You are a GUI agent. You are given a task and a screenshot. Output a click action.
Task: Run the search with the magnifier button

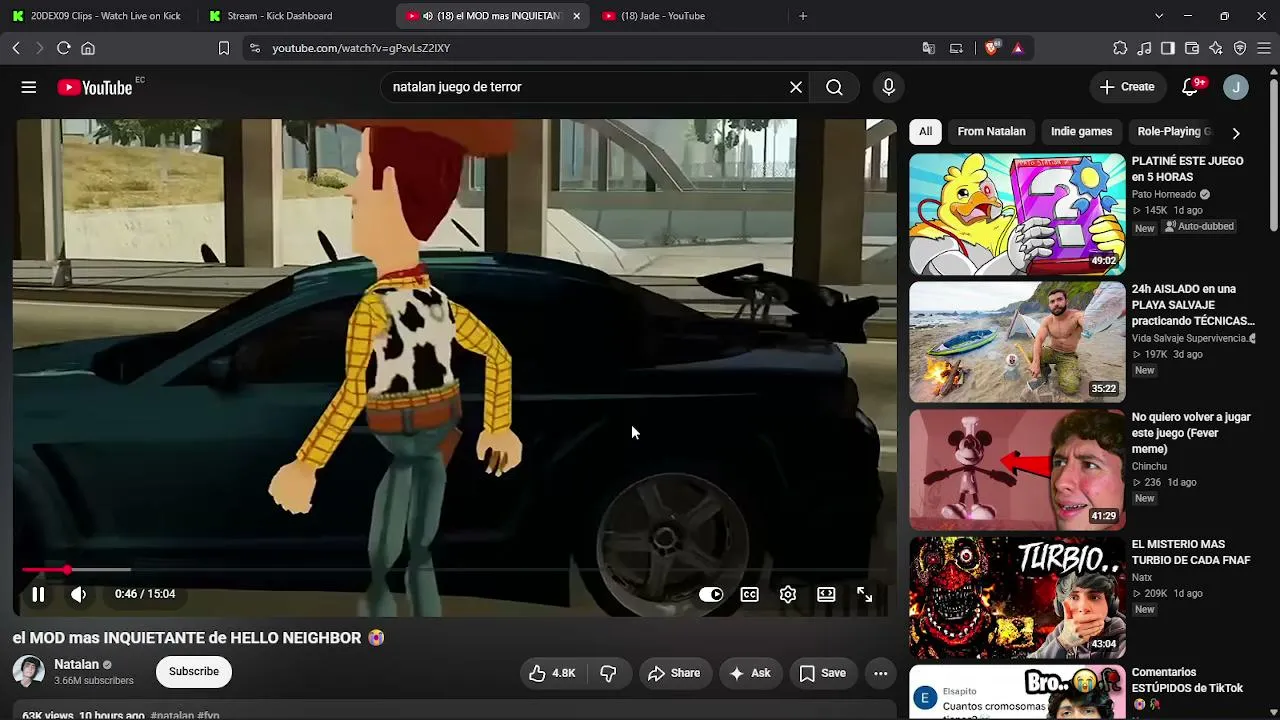coord(834,87)
